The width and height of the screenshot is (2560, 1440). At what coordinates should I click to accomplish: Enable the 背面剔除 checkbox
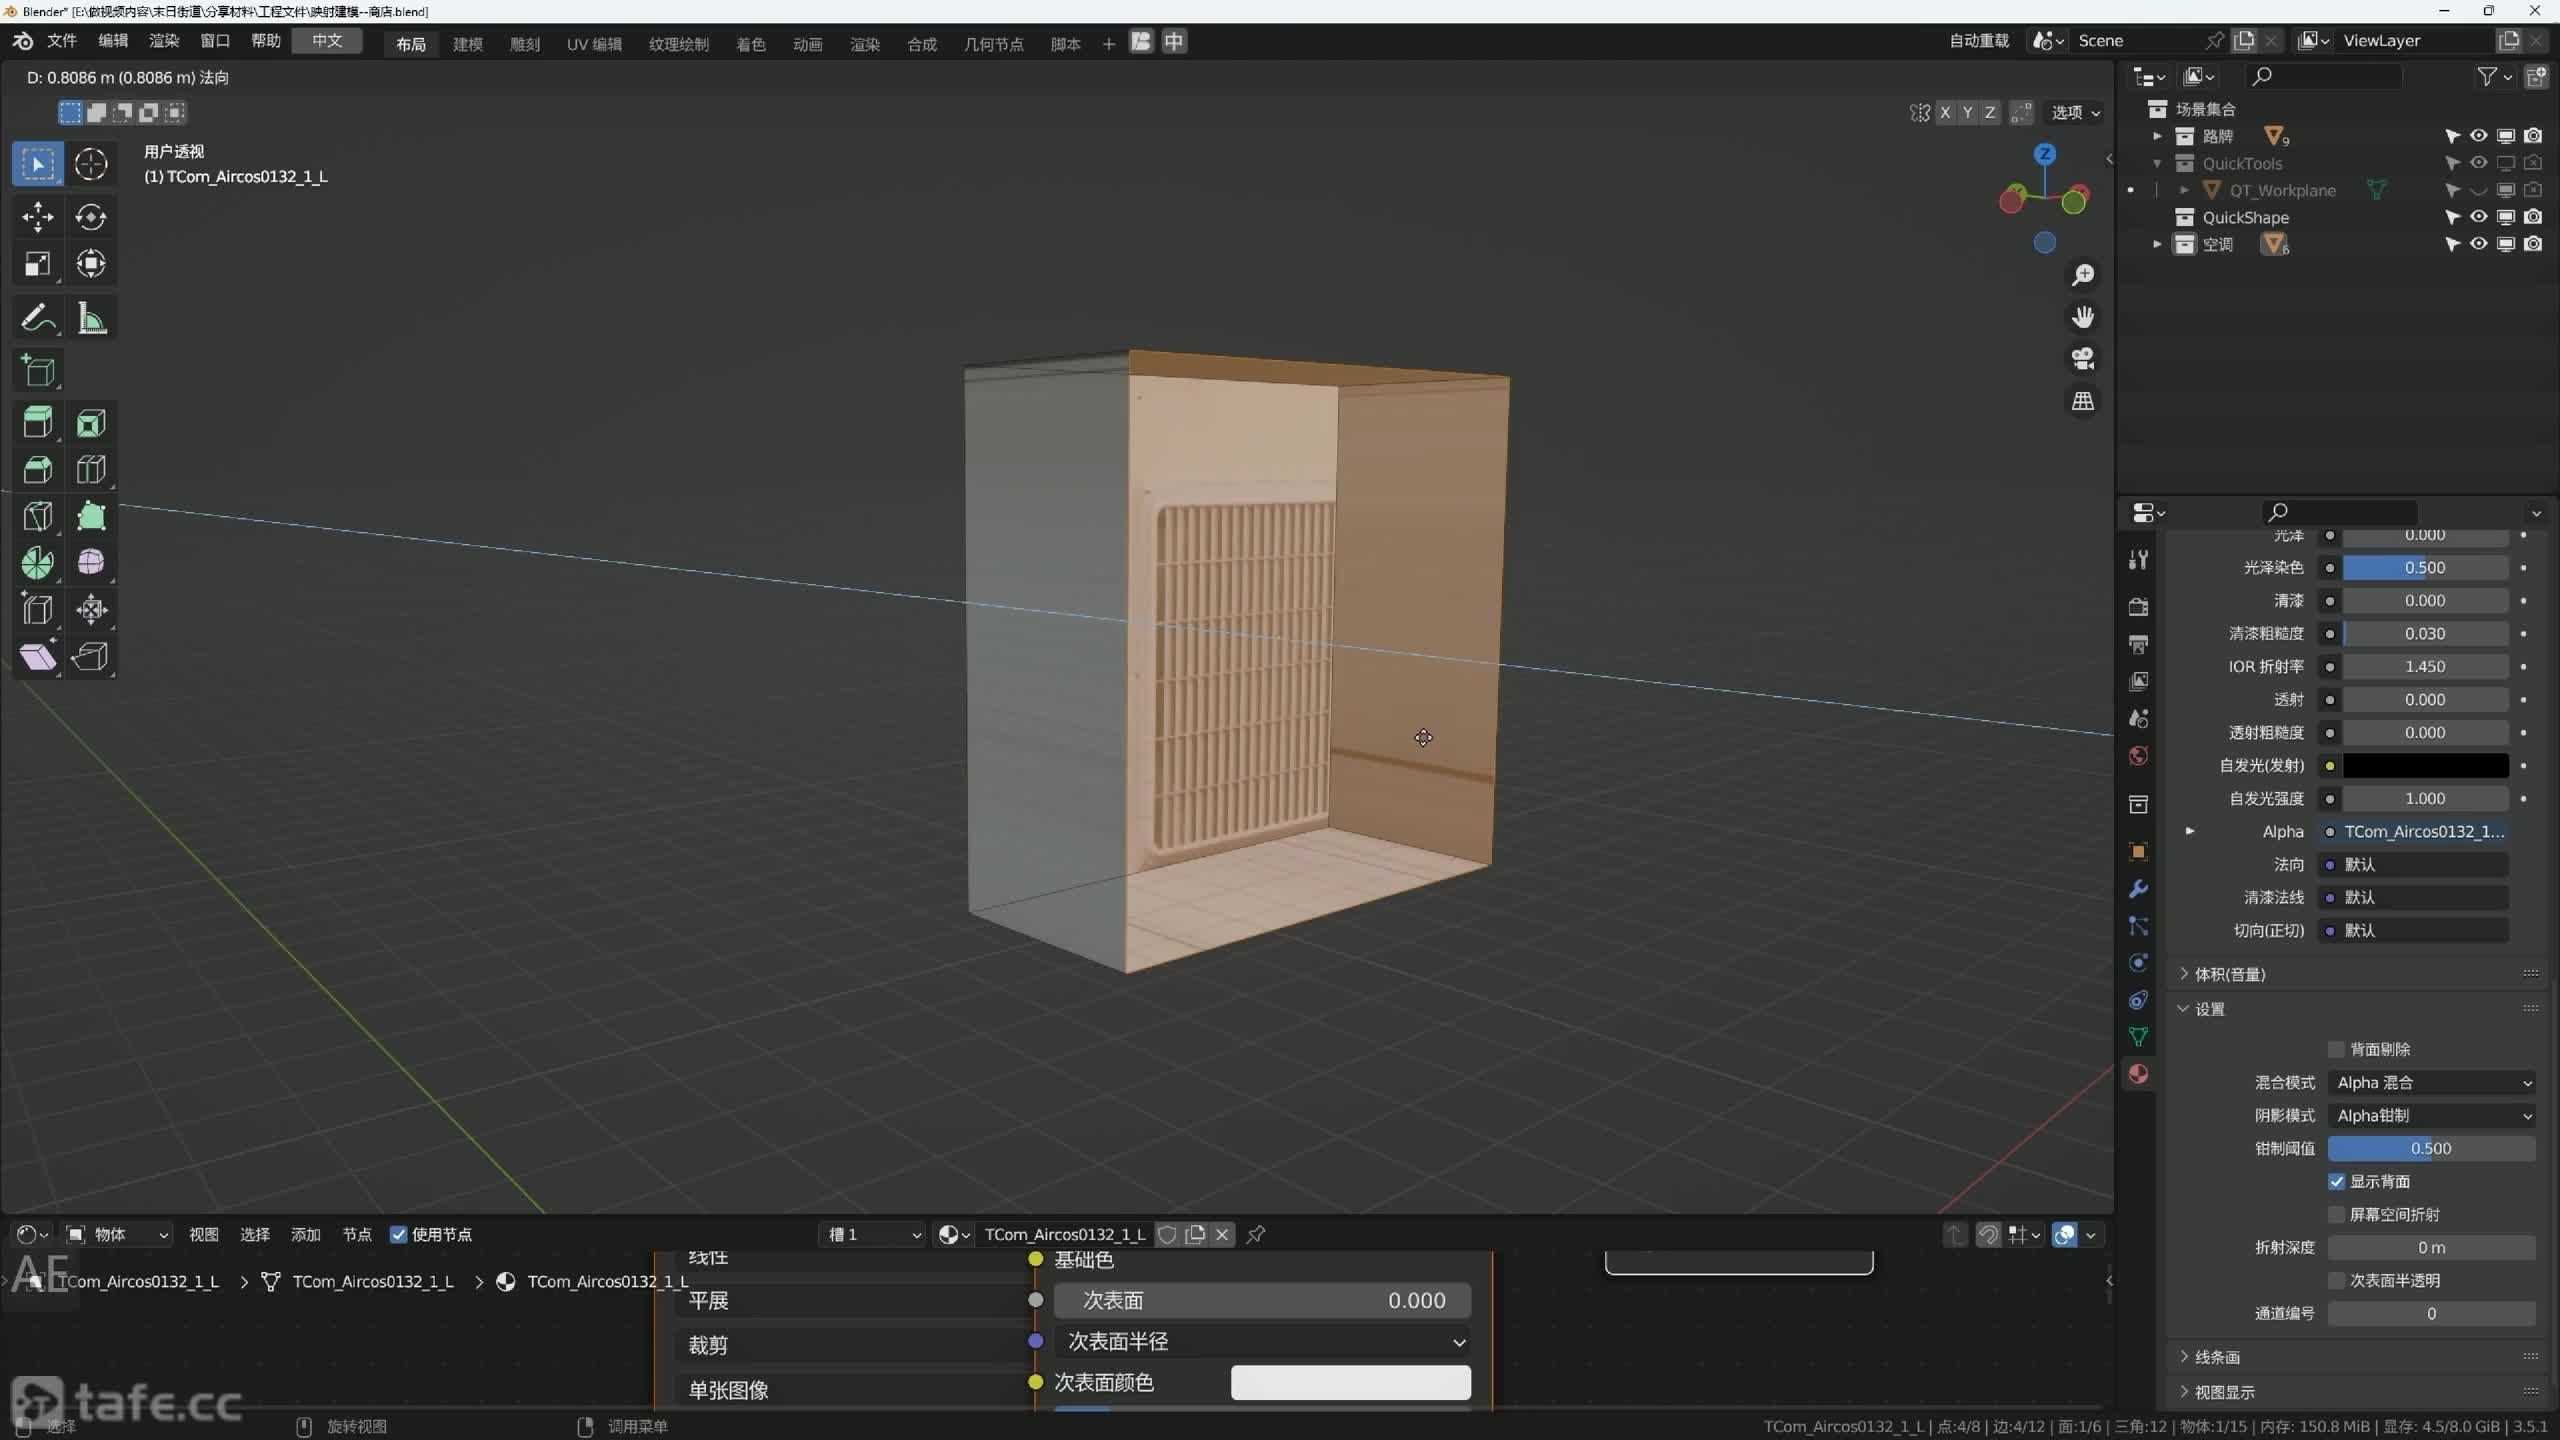(x=2337, y=1049)
